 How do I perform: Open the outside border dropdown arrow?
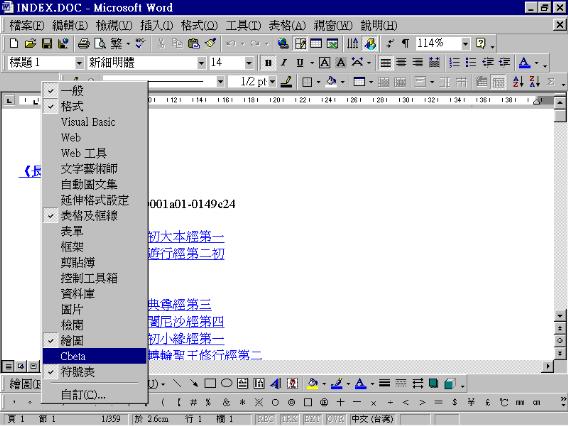[318, 82]
